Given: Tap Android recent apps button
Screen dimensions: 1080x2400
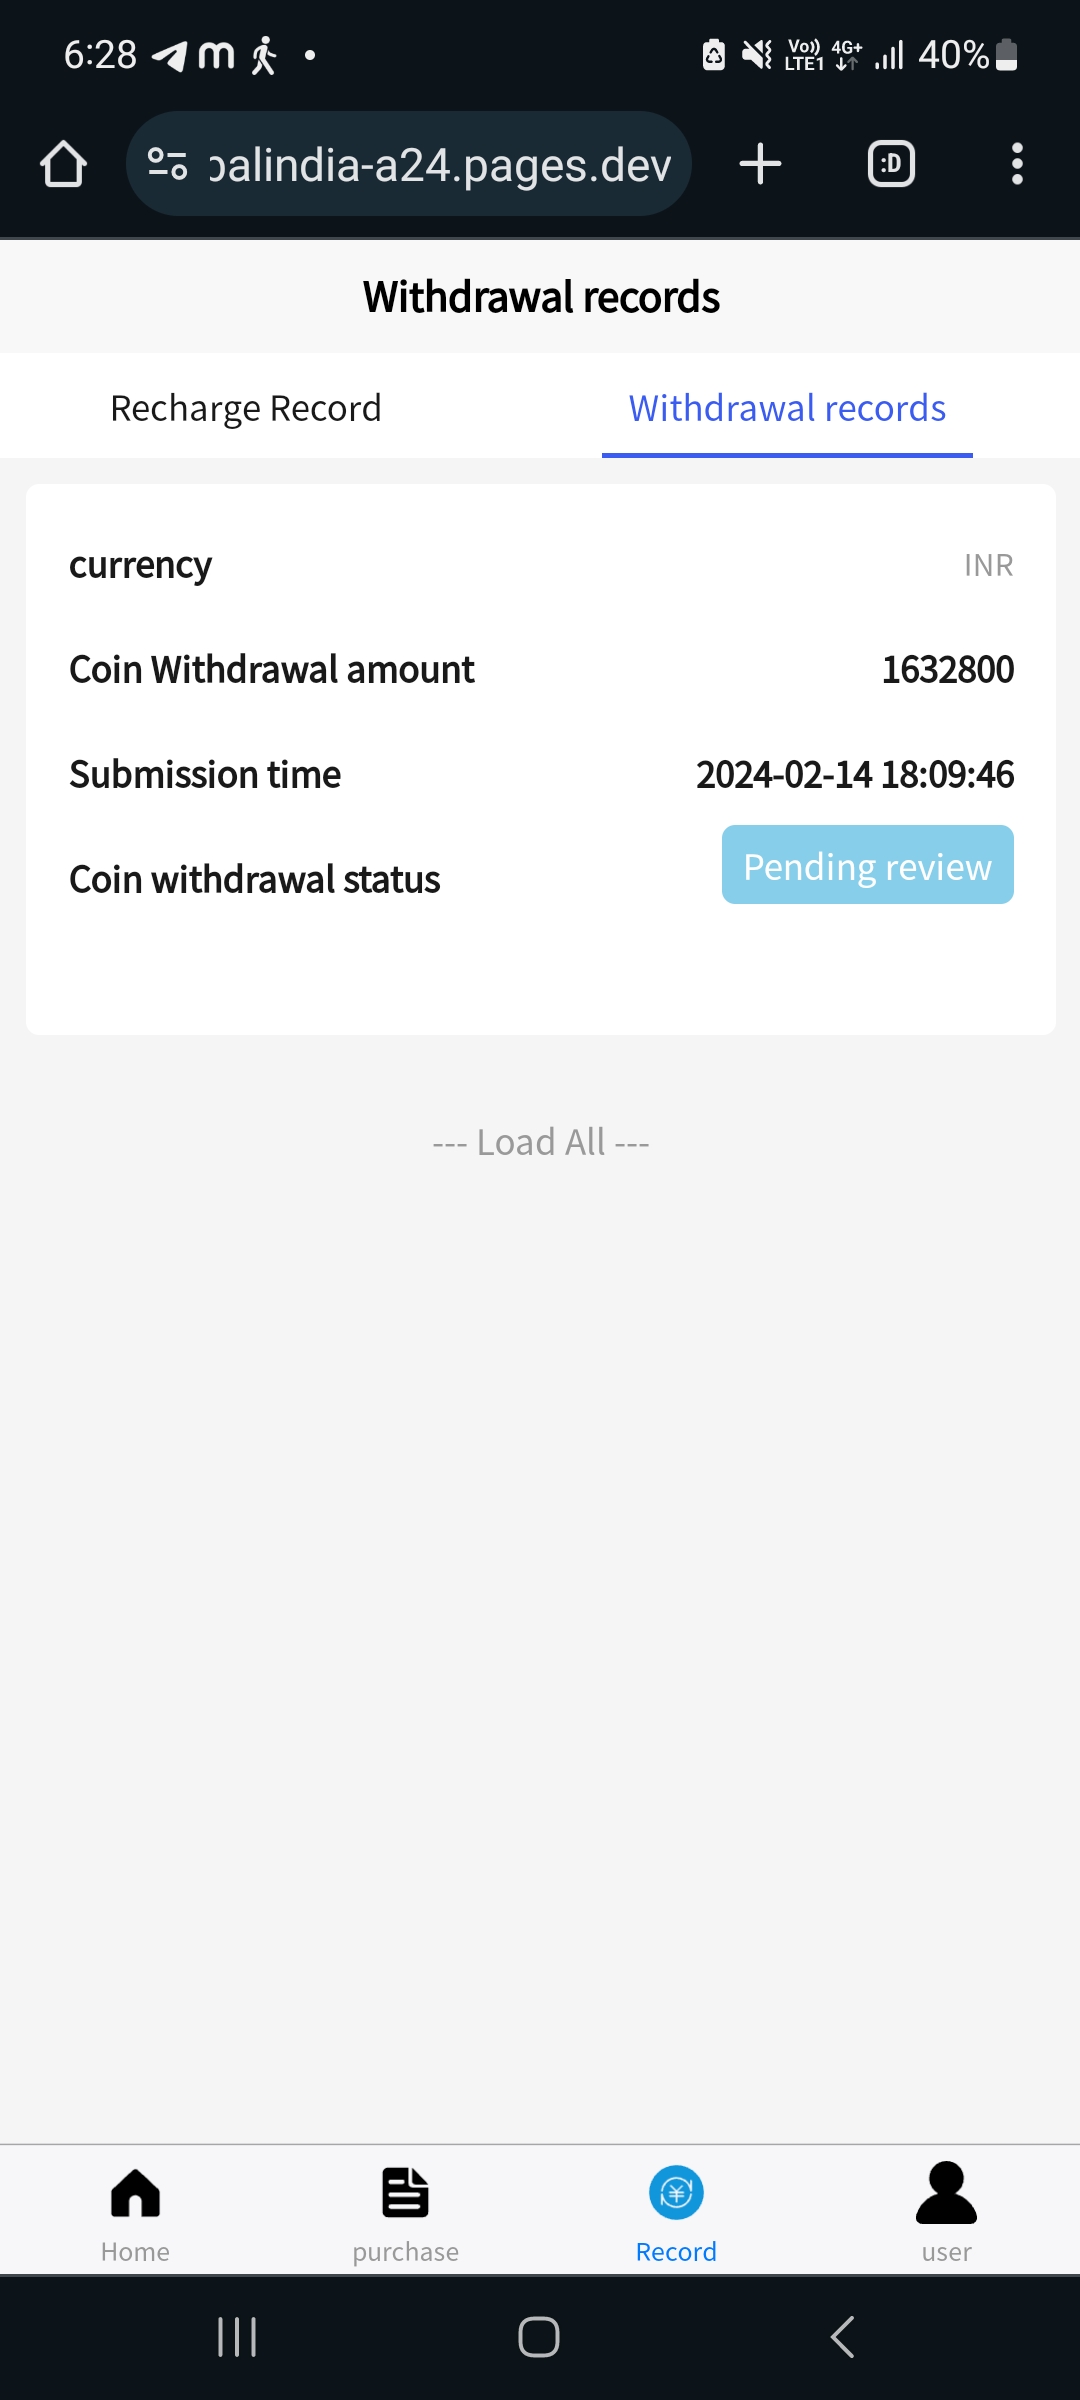Looking at the screenshot, I should pyautogui.click(x=237, y=2337).
